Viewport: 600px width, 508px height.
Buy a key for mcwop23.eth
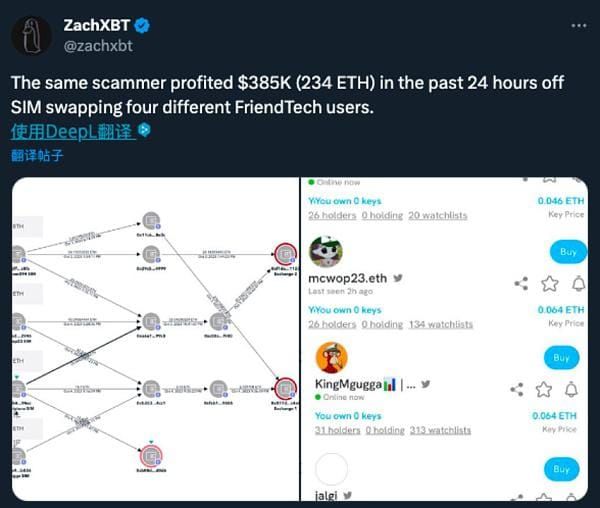[568, 252]
